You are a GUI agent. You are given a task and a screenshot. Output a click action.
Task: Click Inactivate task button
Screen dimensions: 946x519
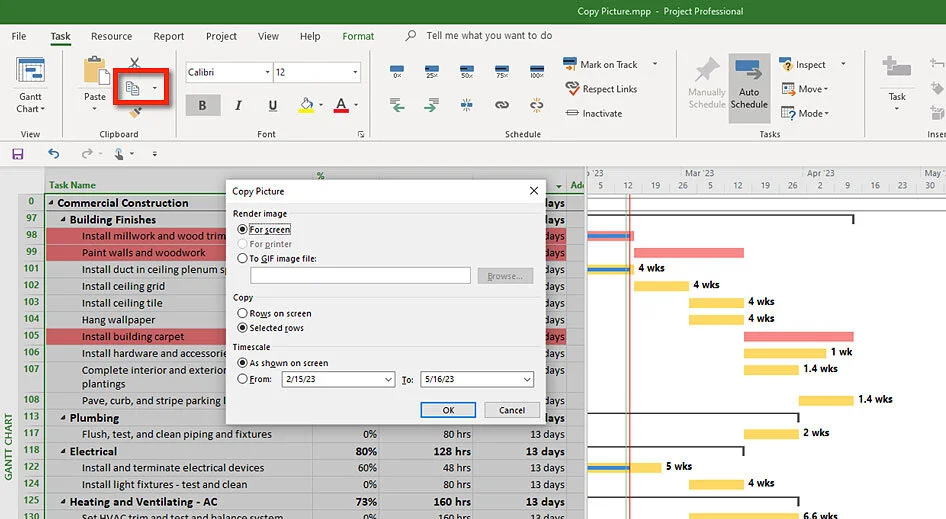tap(594, 113)
